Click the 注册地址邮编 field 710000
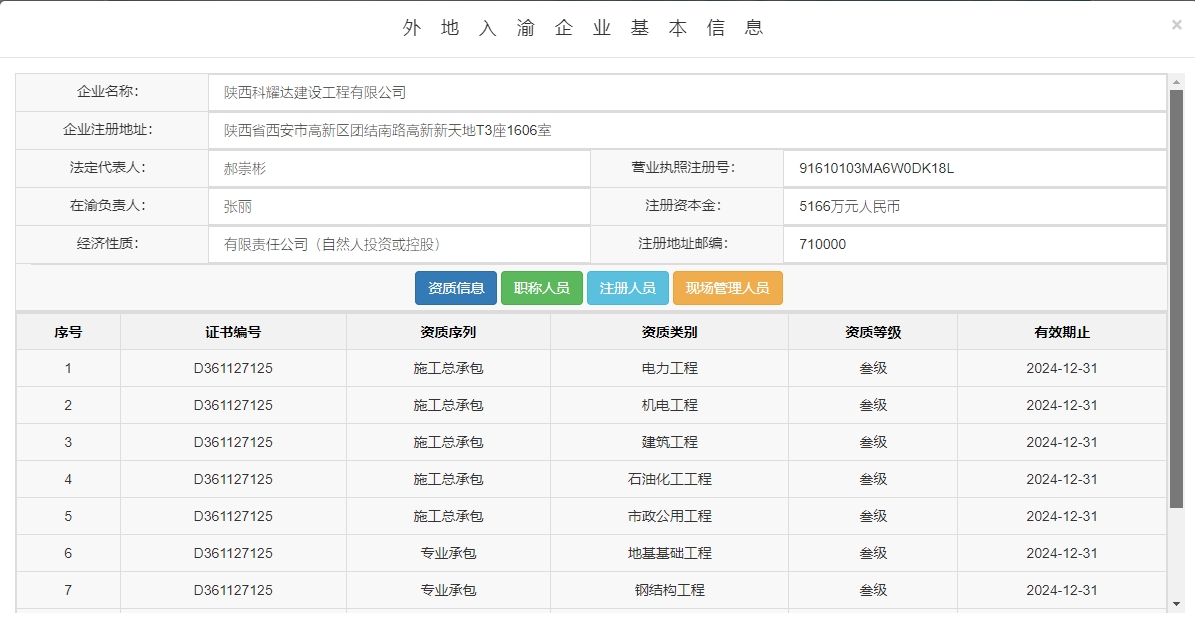The width and height of the screenshot is (1195, 623). (974, 245)
